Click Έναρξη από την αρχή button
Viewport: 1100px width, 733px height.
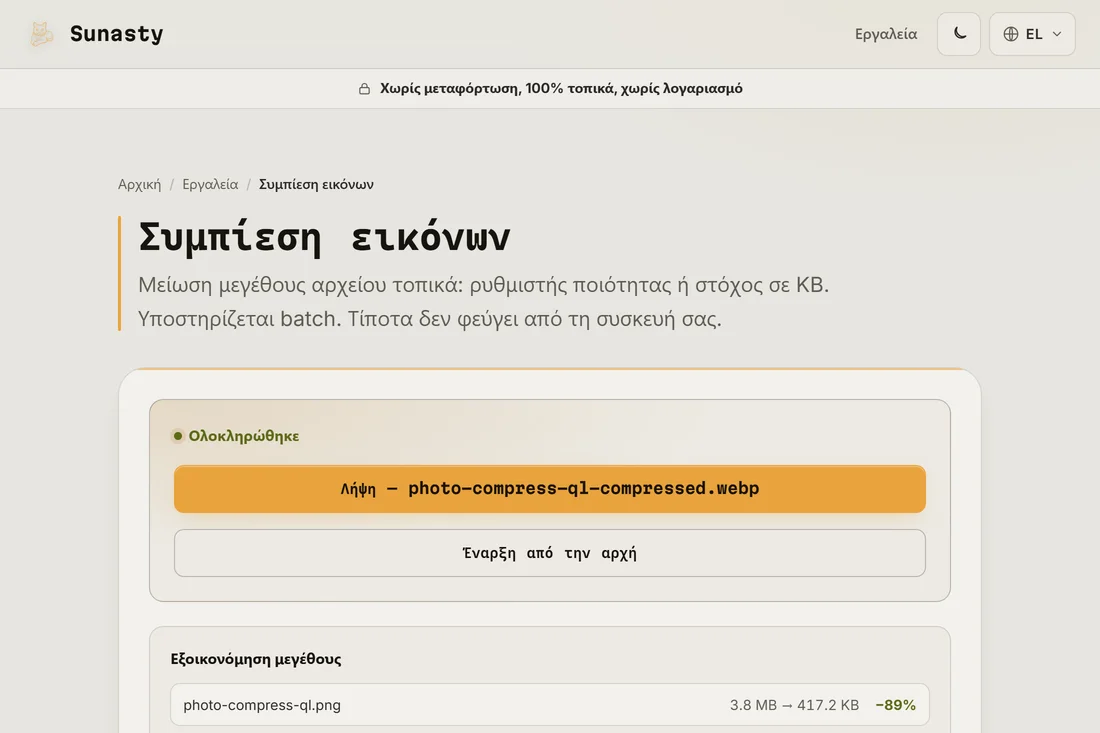(x=550, y=553)
